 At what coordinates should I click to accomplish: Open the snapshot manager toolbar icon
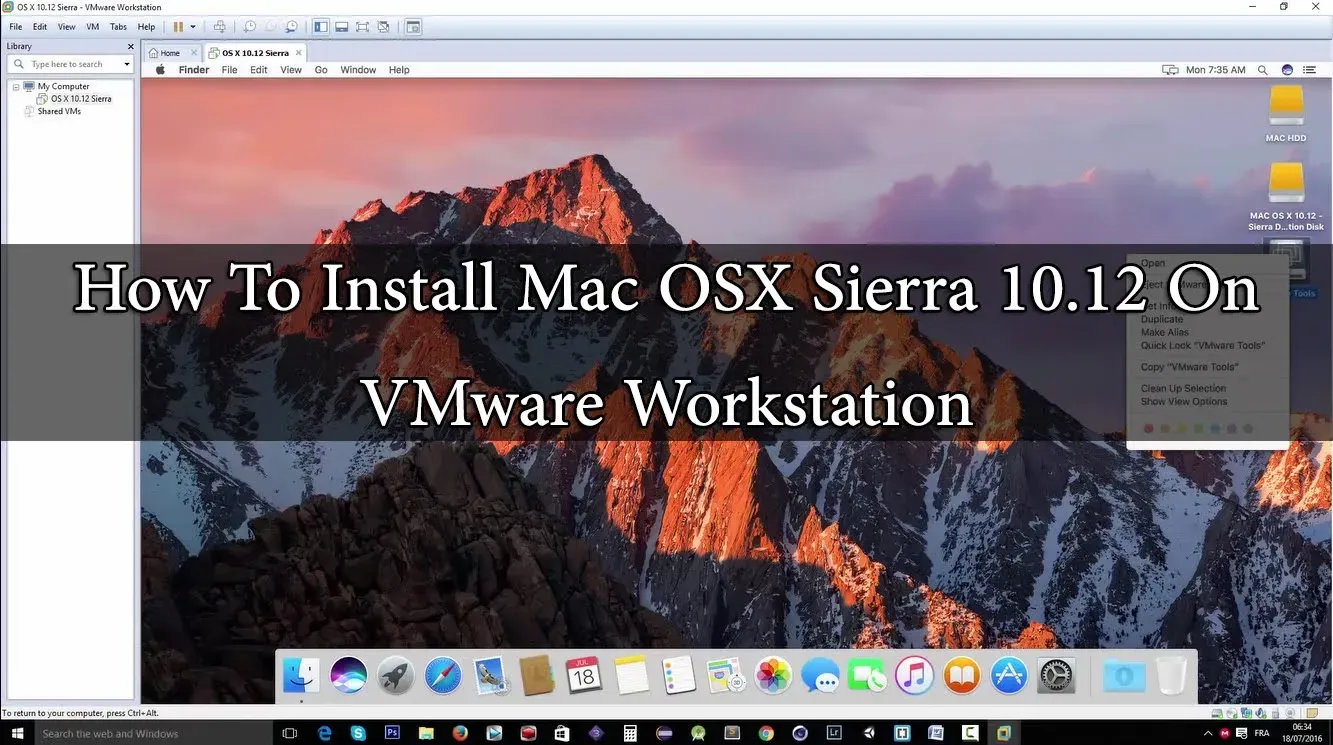[x=291, y=27]
